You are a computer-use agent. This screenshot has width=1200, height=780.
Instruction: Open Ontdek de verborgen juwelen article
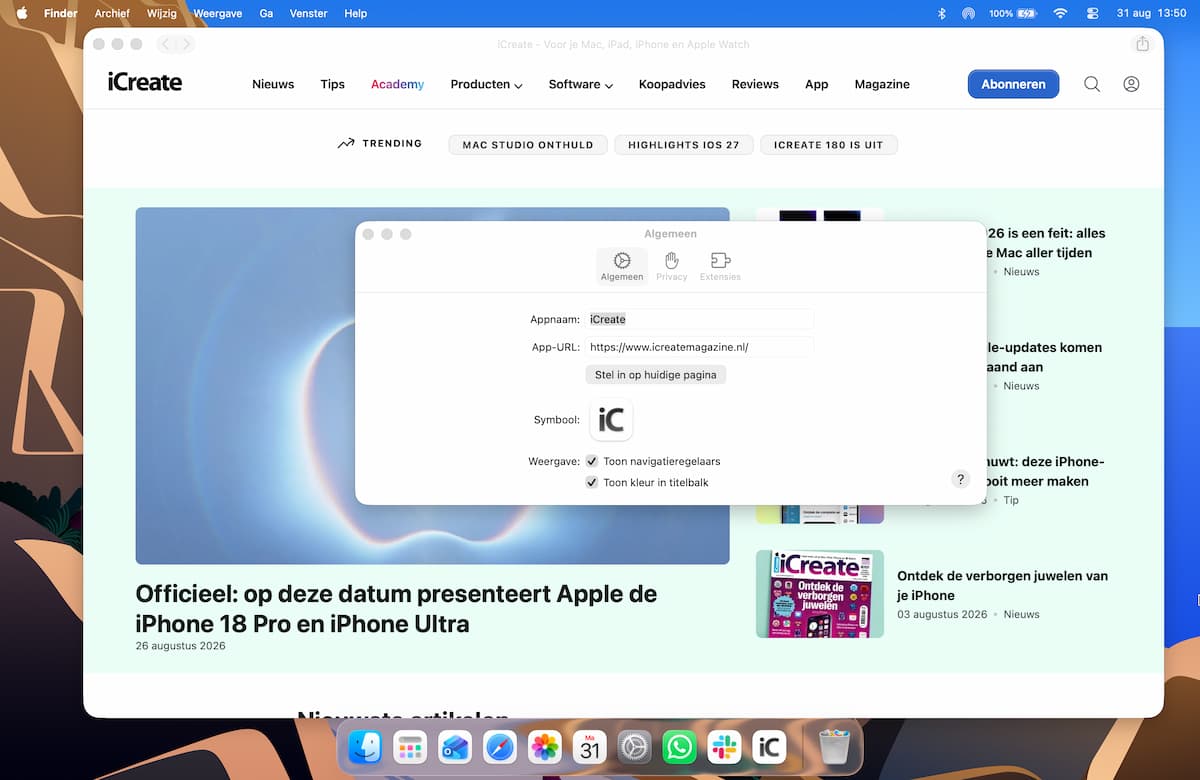(1002, 585)
